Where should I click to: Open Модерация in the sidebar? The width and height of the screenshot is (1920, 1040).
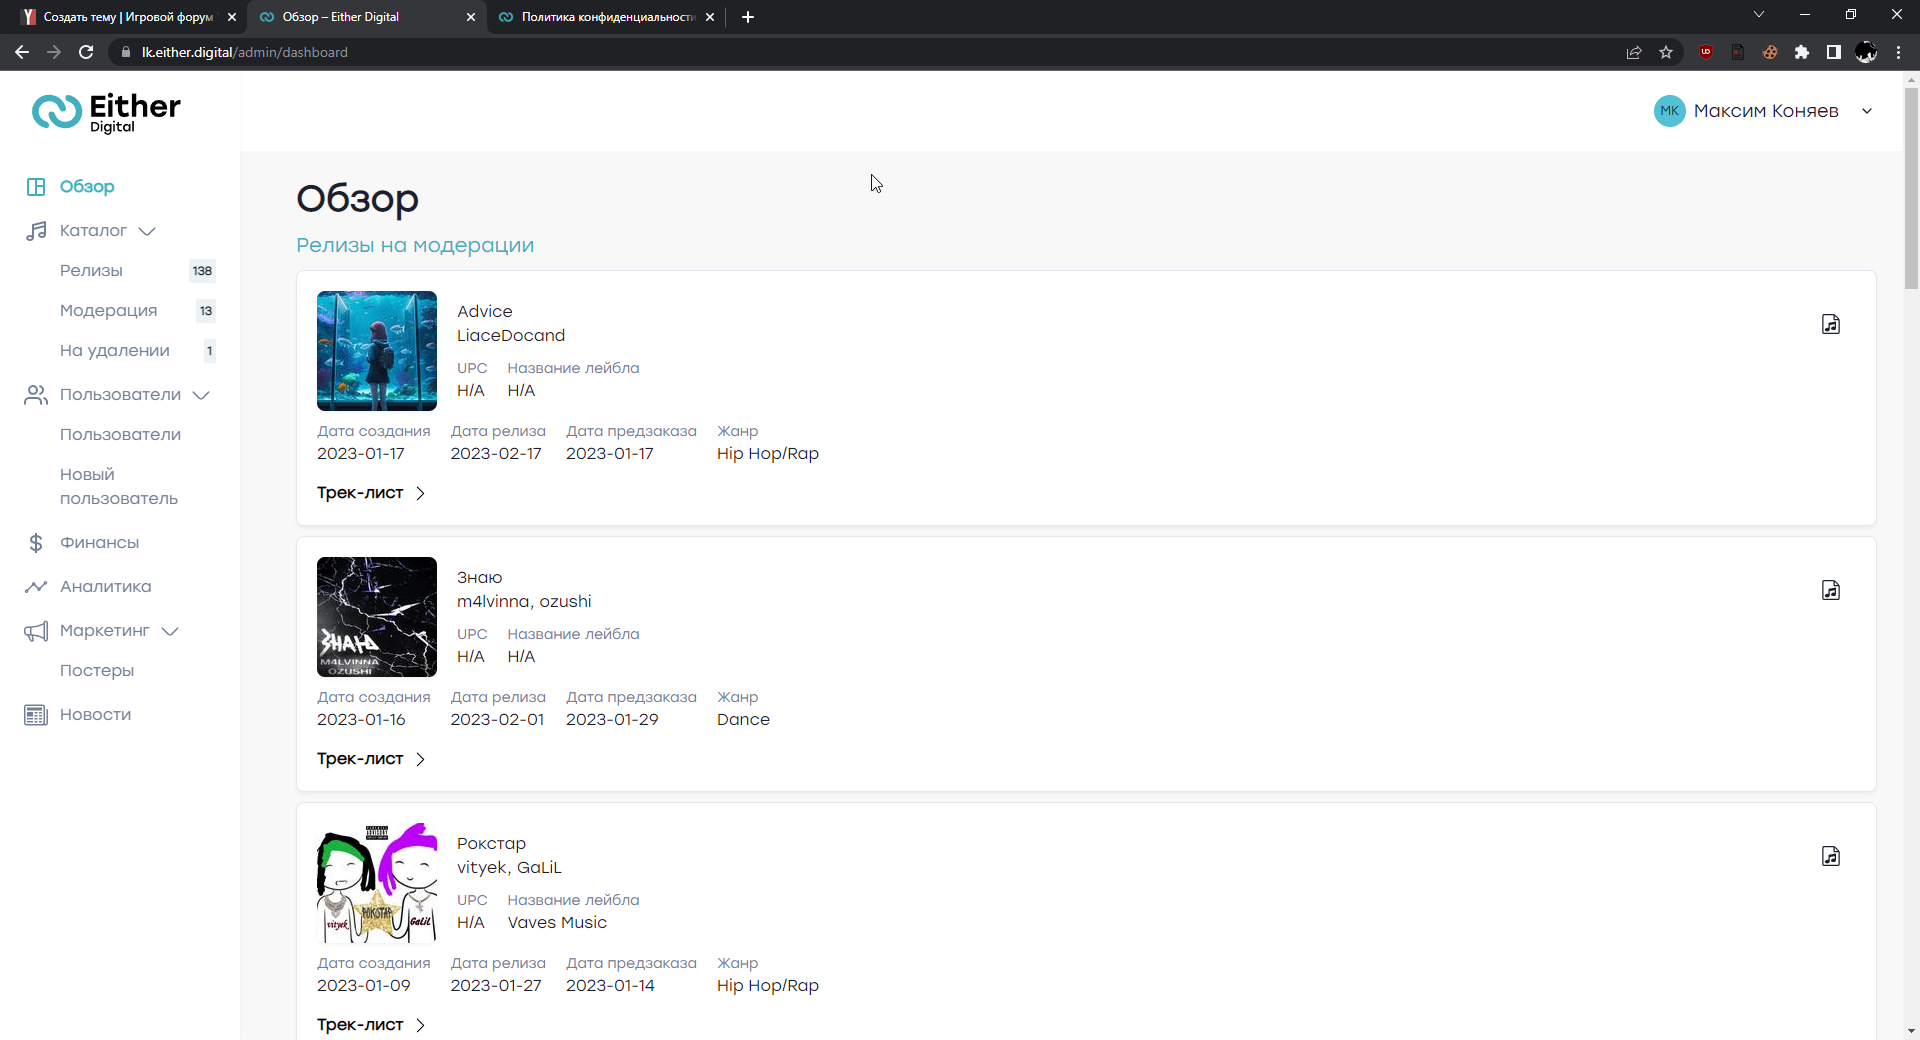tap(108, 310)
